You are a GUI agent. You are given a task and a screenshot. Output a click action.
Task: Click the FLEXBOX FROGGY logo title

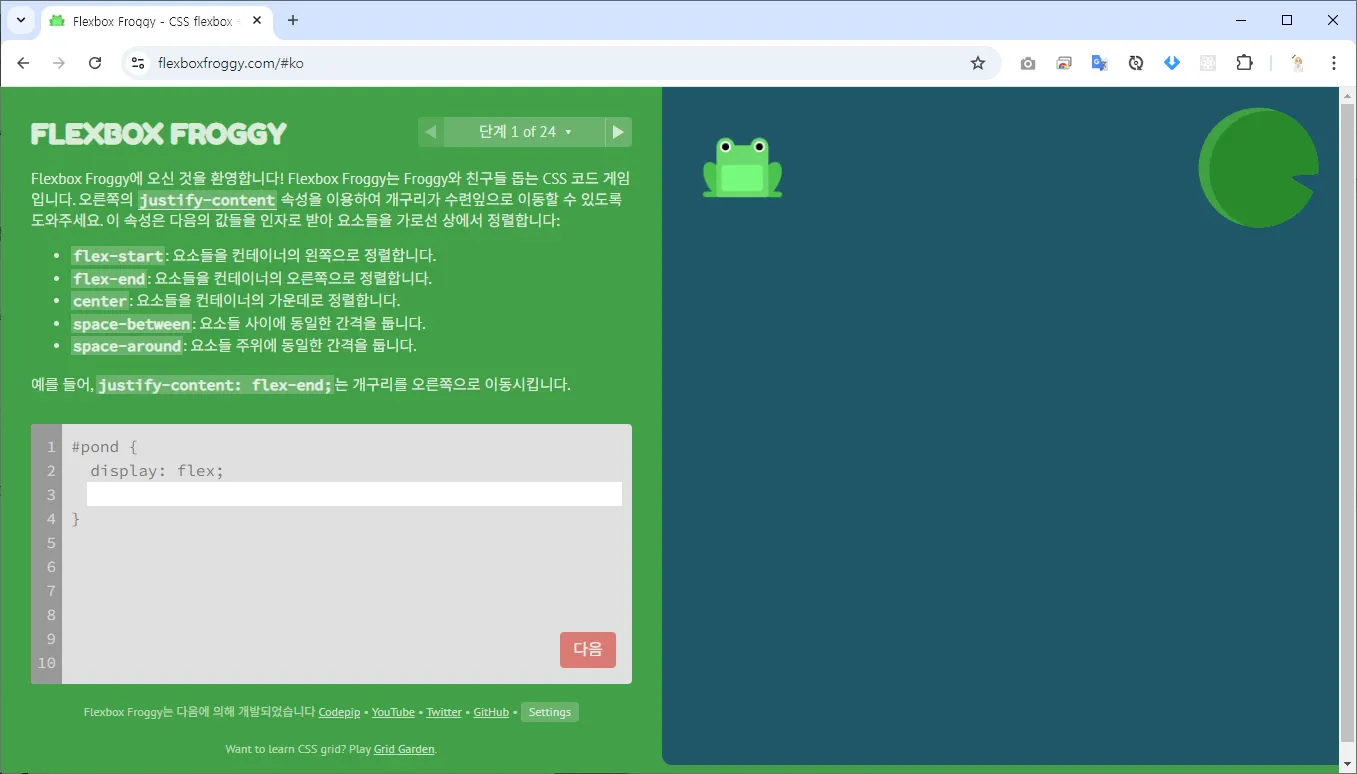click(159, 133)
